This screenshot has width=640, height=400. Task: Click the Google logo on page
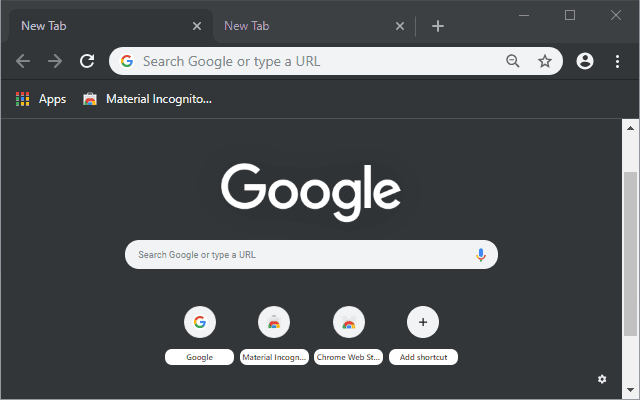point(311,193)
